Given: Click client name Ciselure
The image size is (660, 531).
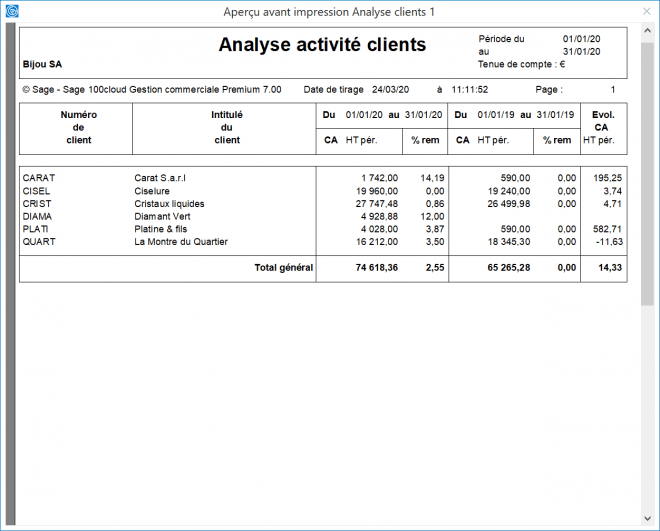Looking at the screenshot, I should (x=152, y=191).
